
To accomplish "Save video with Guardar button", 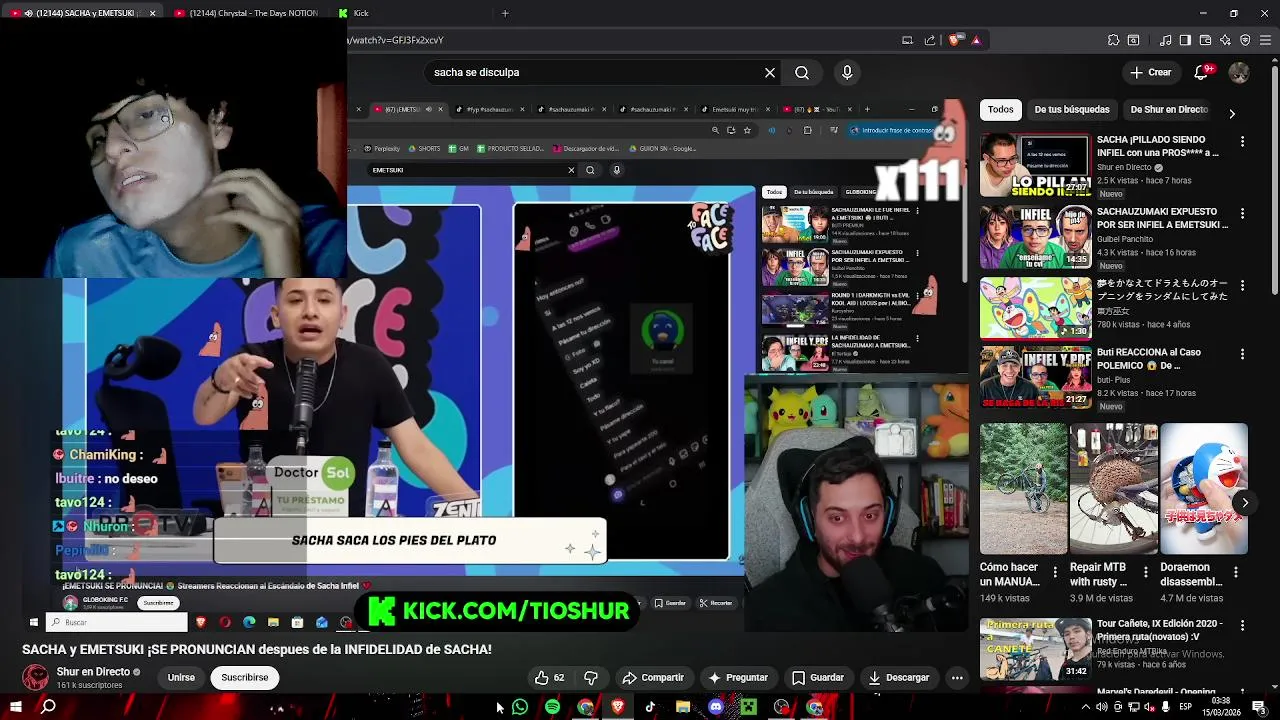I will (x=817, y=678).
